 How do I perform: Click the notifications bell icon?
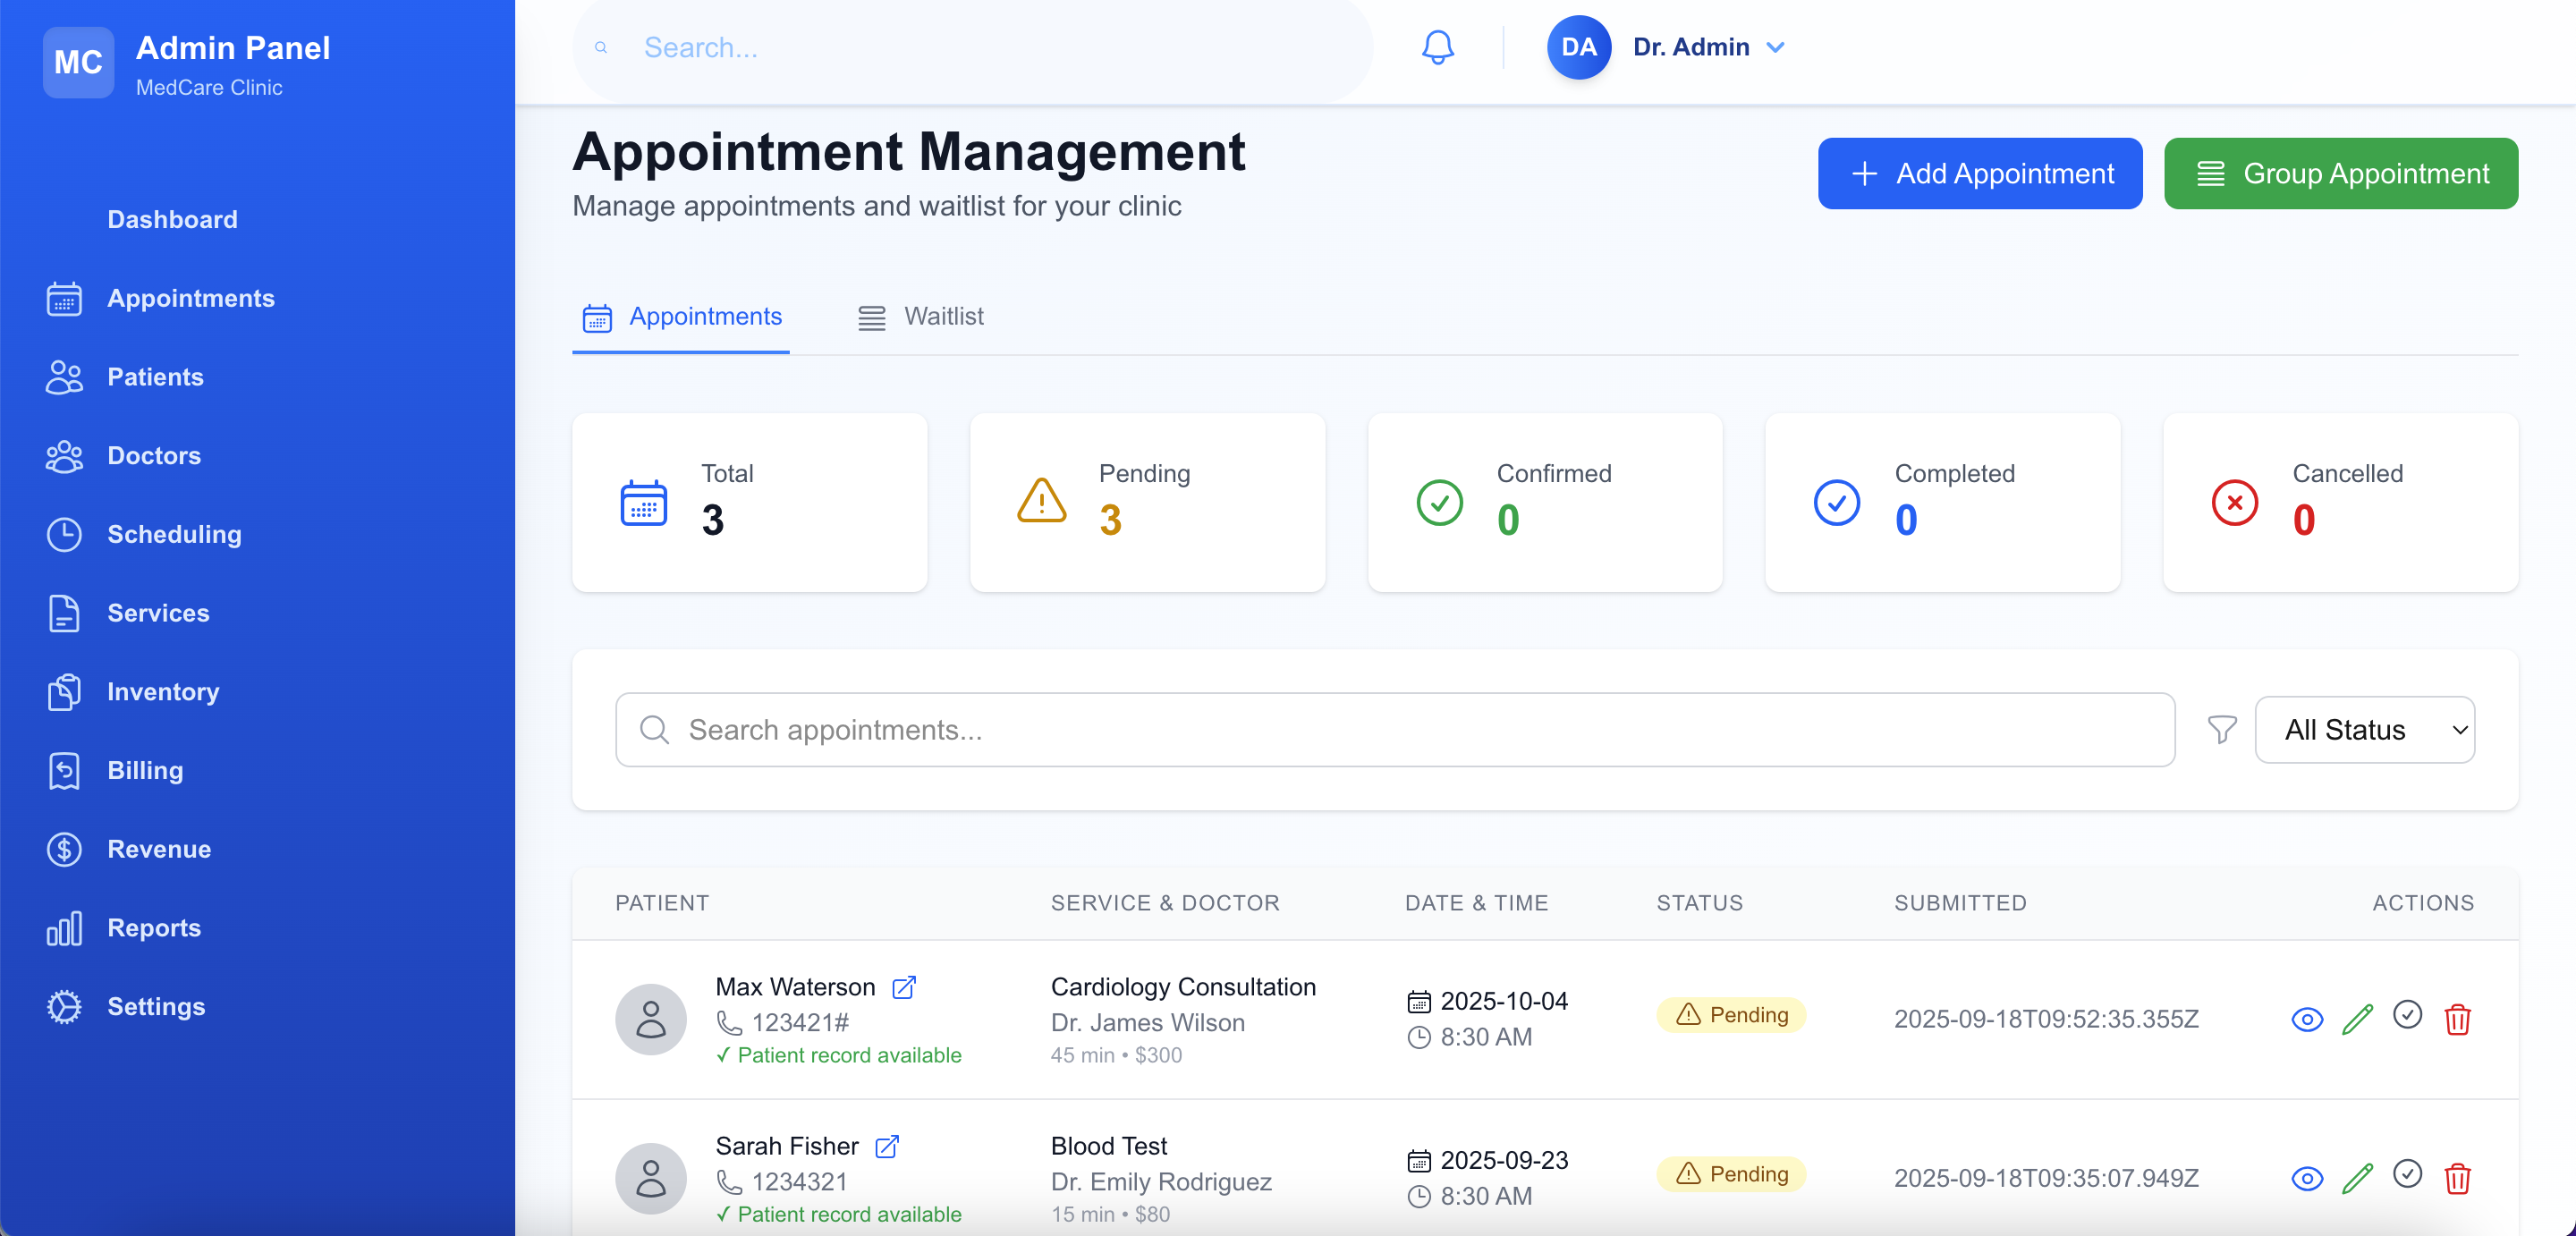pos(1437,47)
